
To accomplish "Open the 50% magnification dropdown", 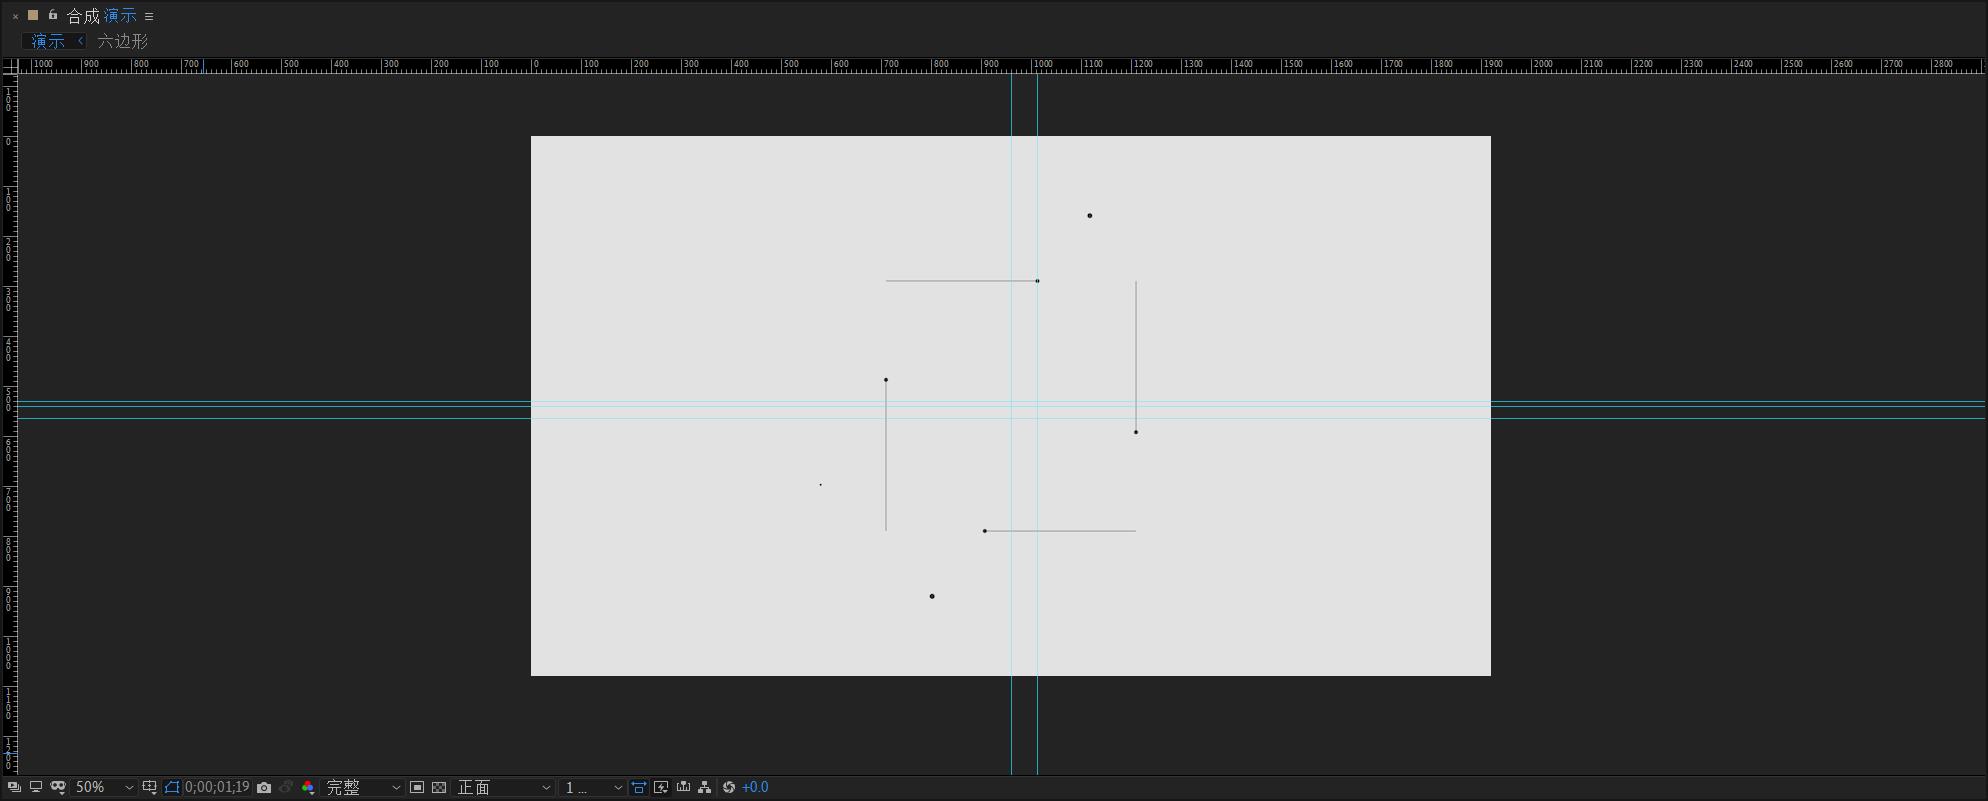I will pyautogui.click(x=104, y=788).
